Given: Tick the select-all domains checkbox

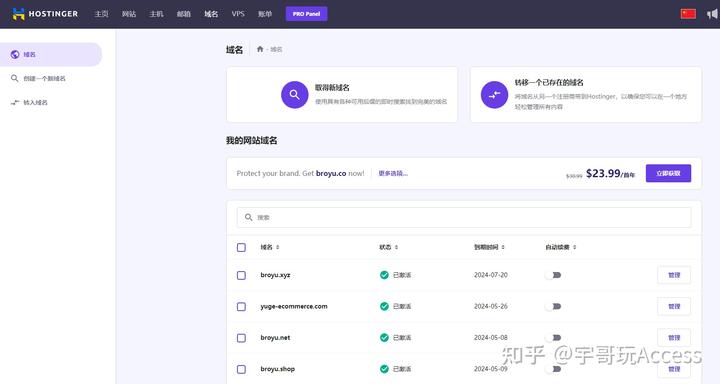Looking at the screenshot, I should (x=241, y=248).
